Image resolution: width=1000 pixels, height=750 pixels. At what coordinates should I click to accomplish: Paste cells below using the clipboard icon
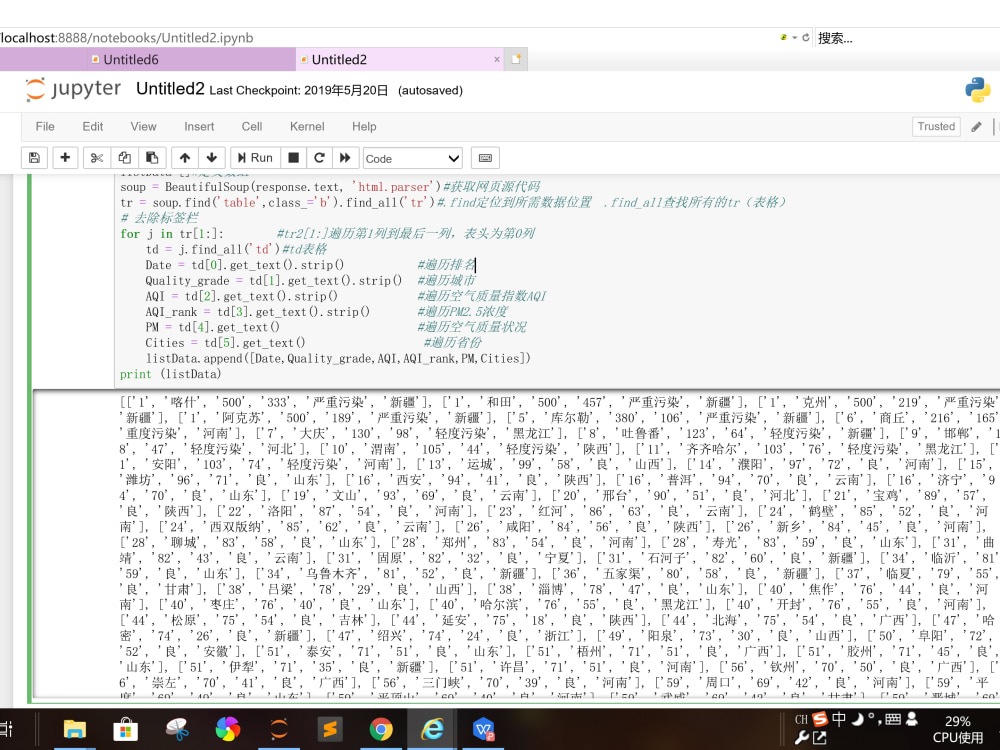152,158
